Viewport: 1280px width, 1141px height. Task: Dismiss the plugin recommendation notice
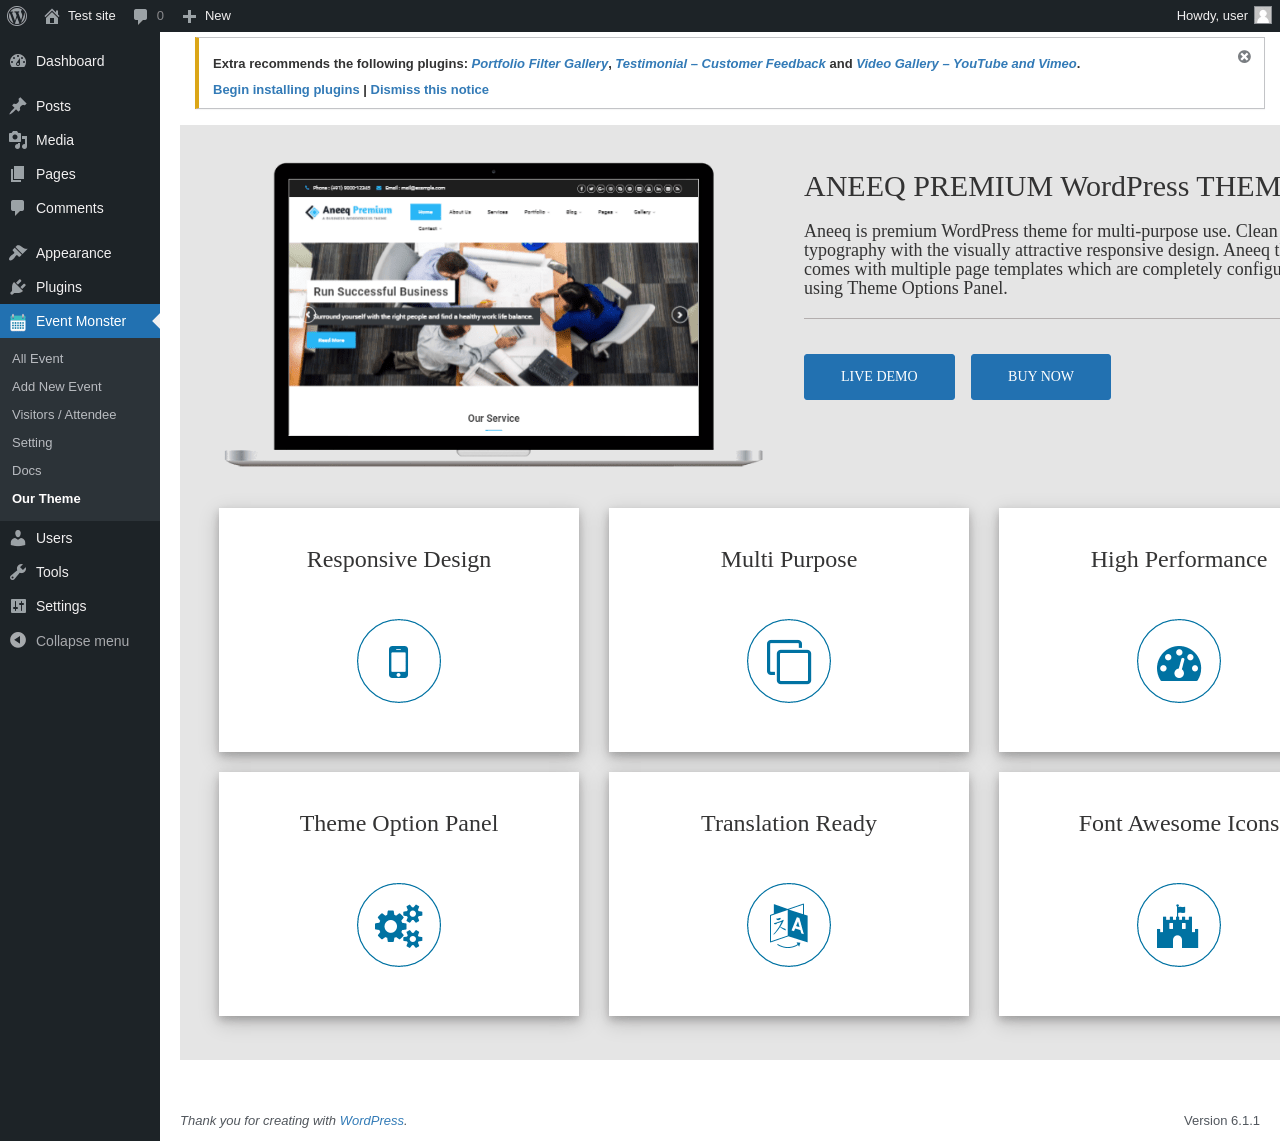[x=1244, y=57]
